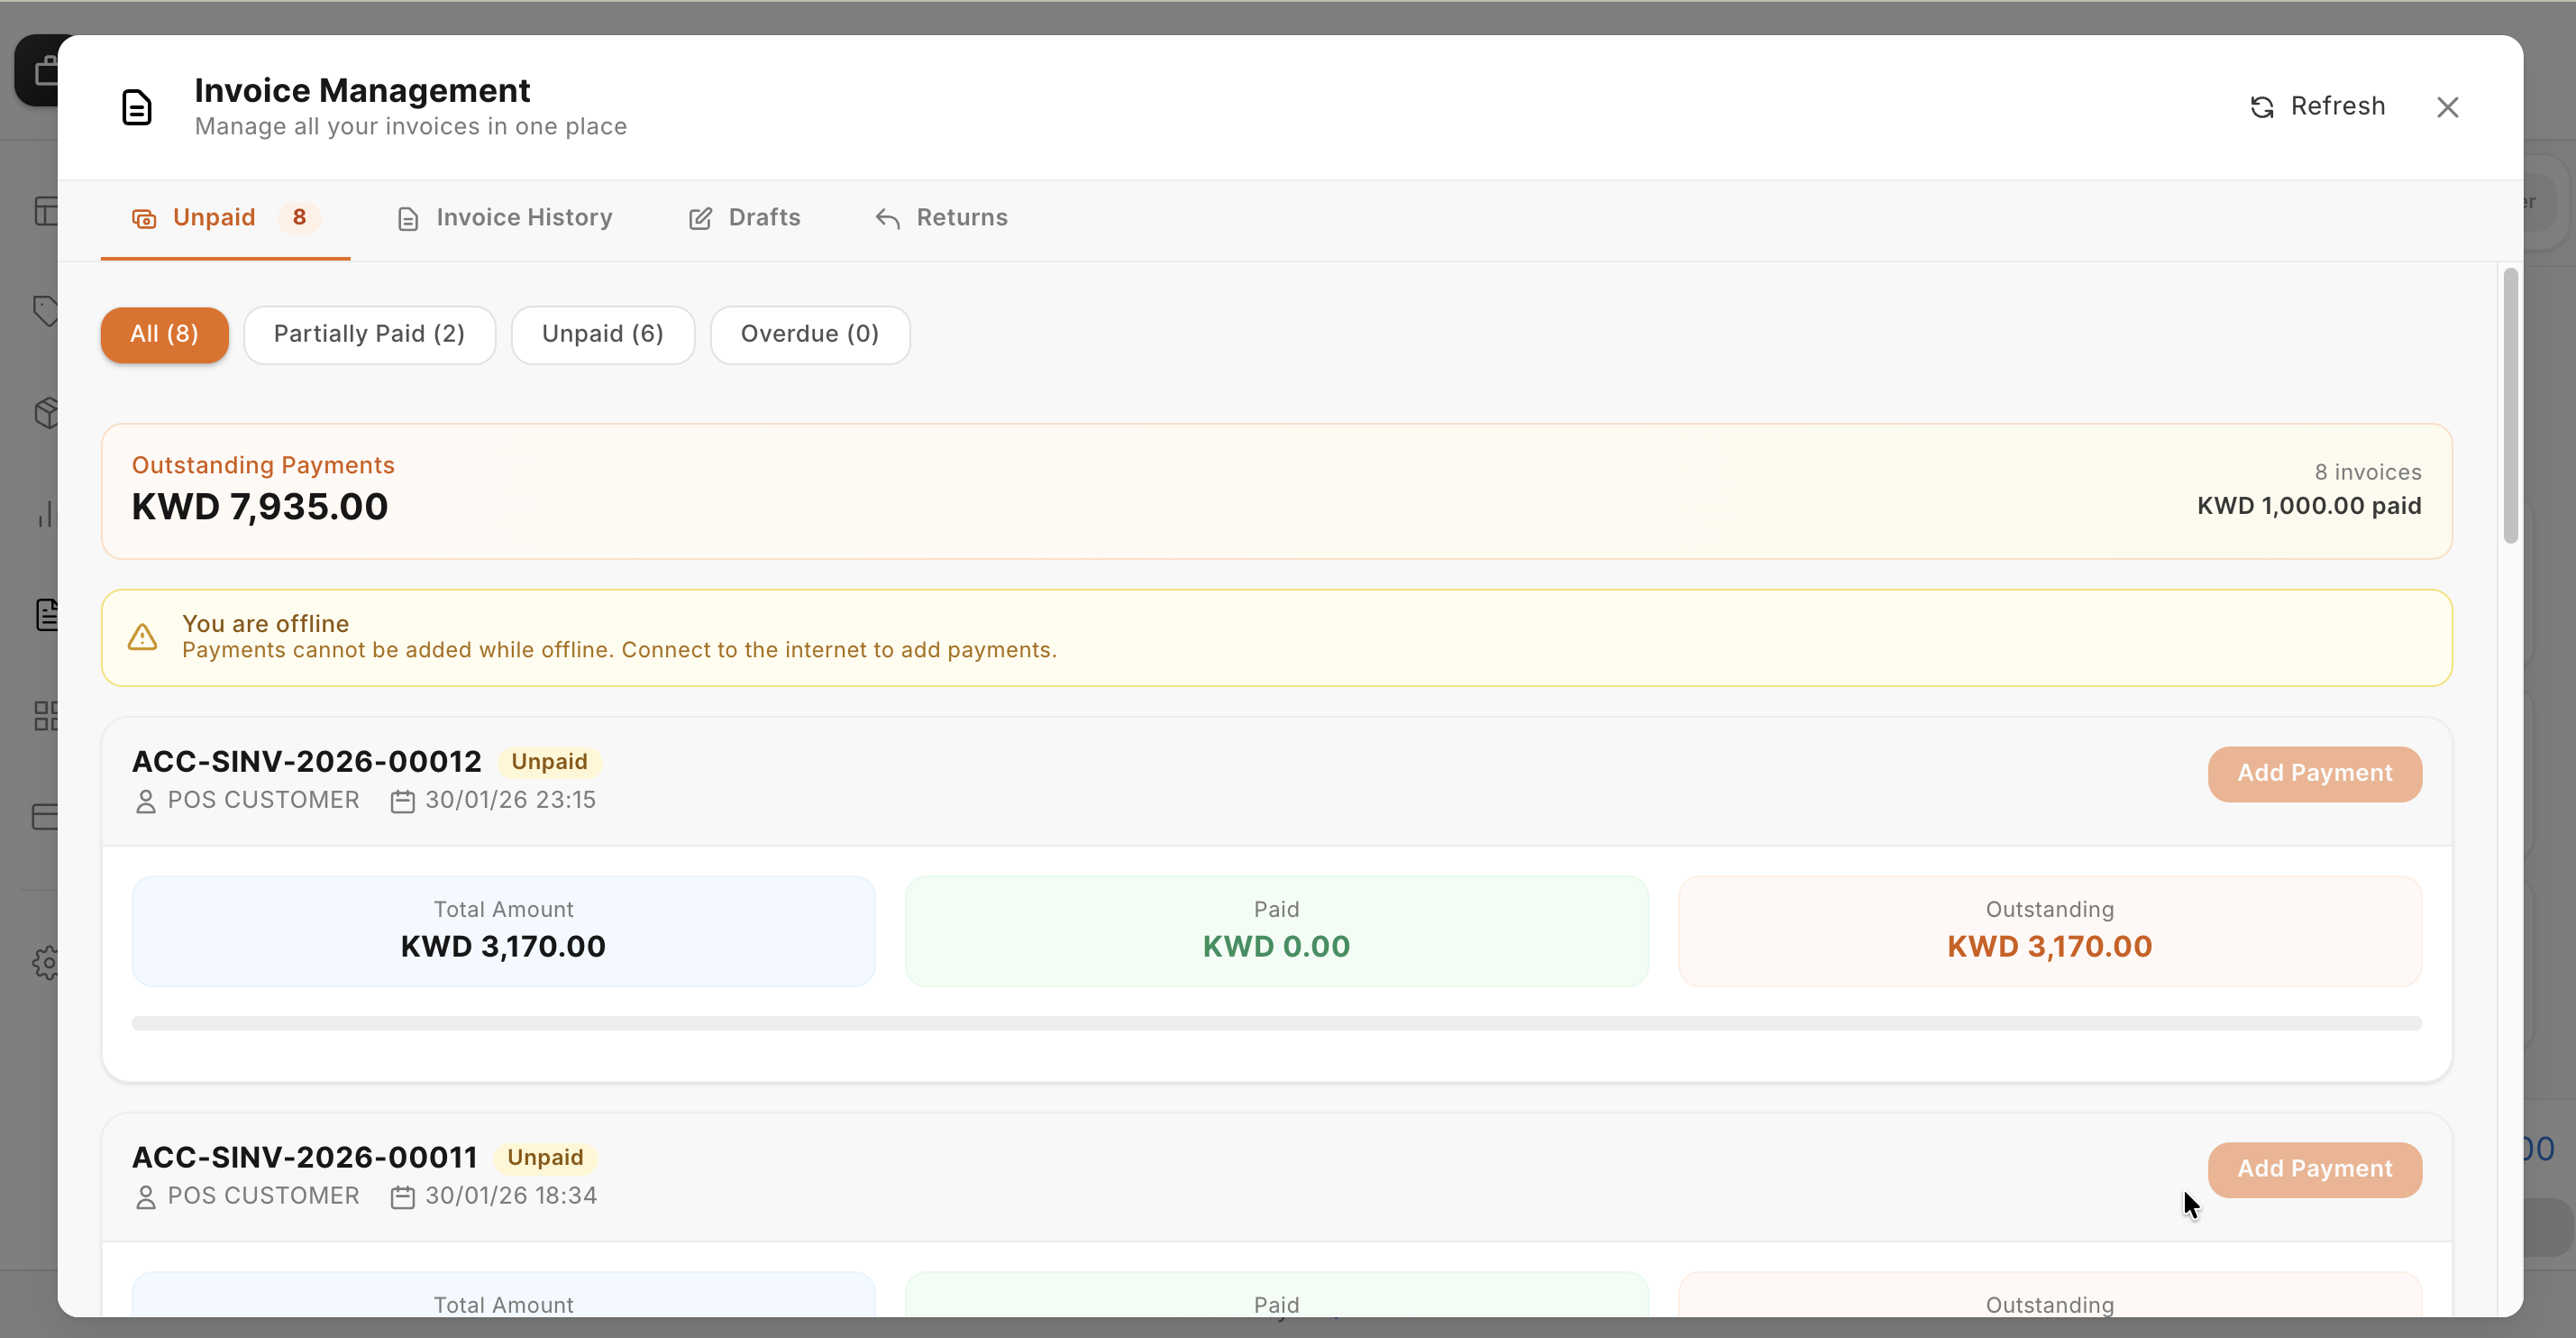This screenshot has height=1338, width=2576.
Task: Click the Unpaid badge on invoice ACC-SINV-2026-00011
Action: 545,1158
